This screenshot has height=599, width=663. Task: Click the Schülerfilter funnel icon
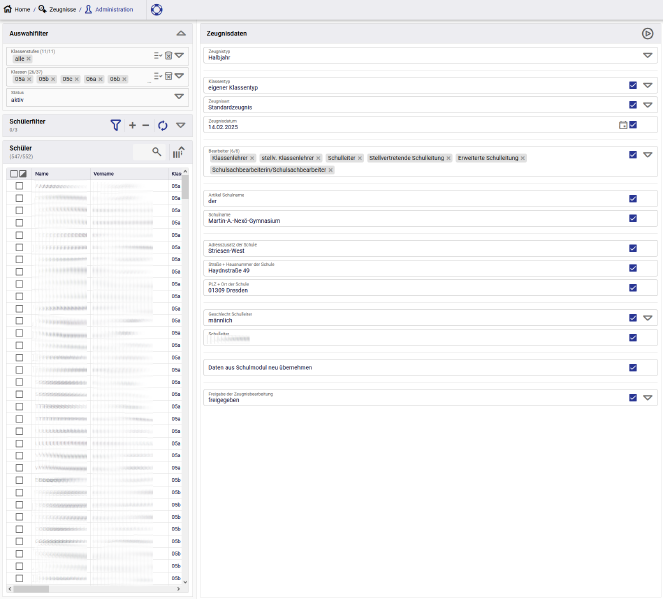[x=116, y=125]
